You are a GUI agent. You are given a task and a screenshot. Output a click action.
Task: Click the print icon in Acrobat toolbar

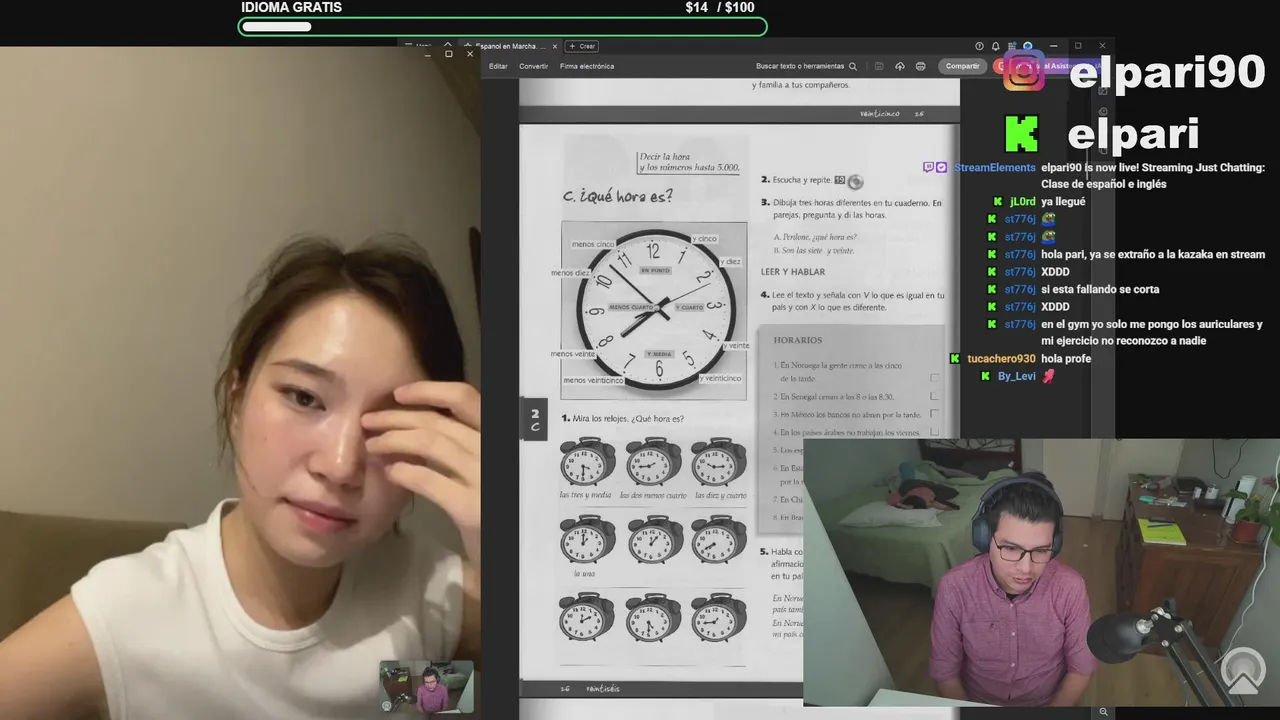(921, 66)
